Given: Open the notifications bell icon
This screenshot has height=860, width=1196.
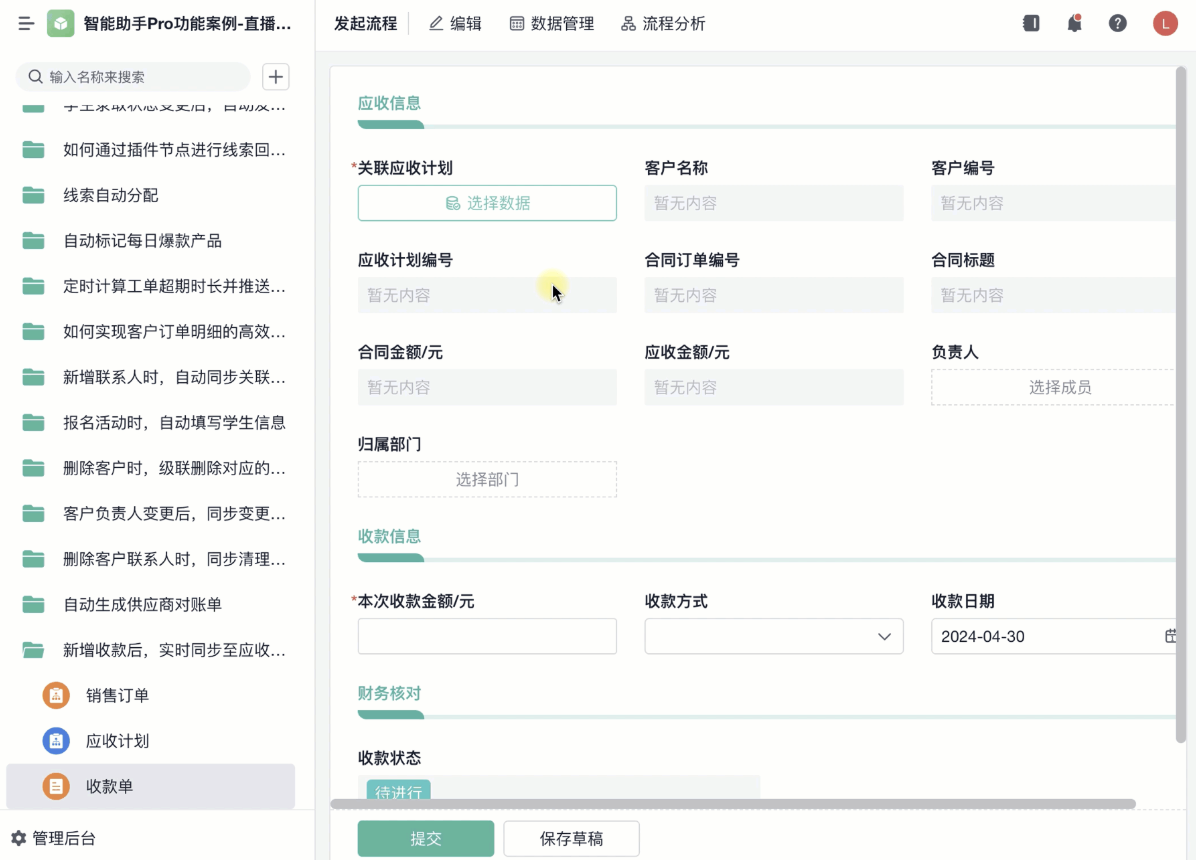Looking at the screenshot, I should click(1074, 24).
